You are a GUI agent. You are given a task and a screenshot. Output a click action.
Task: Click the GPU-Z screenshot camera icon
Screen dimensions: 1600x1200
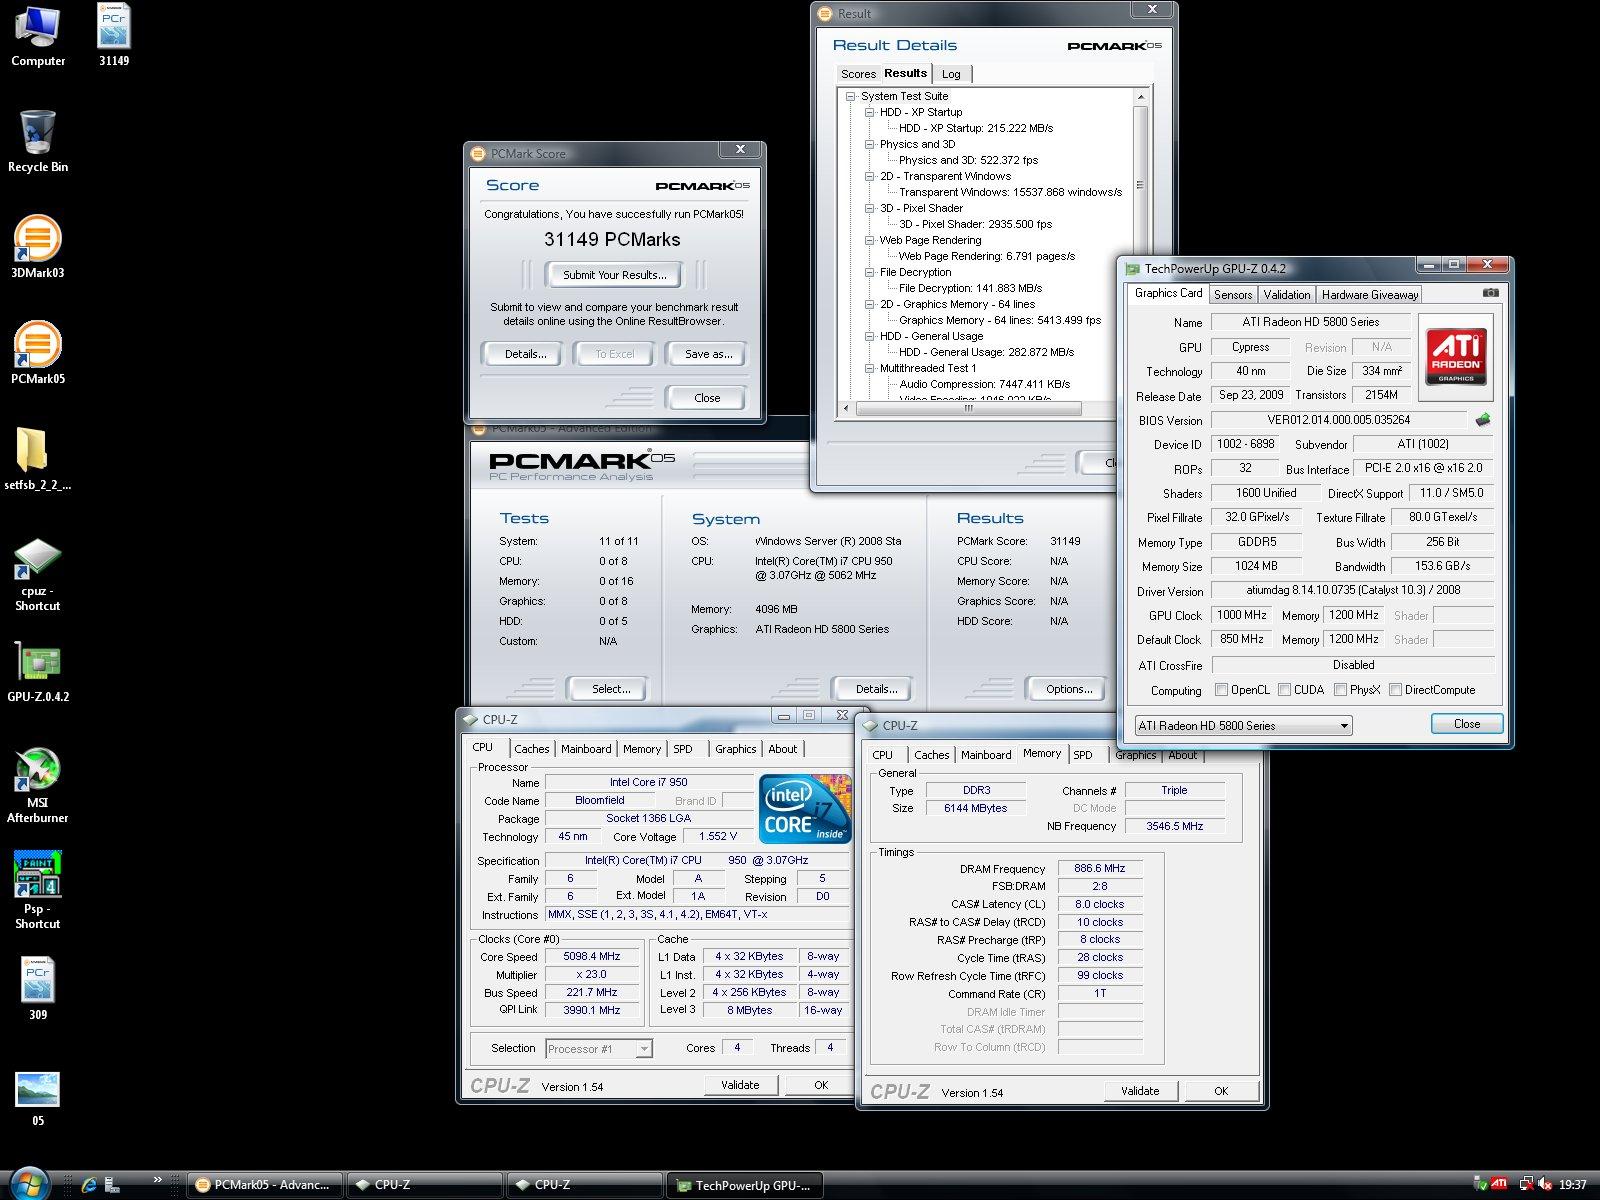point(1490,293)
